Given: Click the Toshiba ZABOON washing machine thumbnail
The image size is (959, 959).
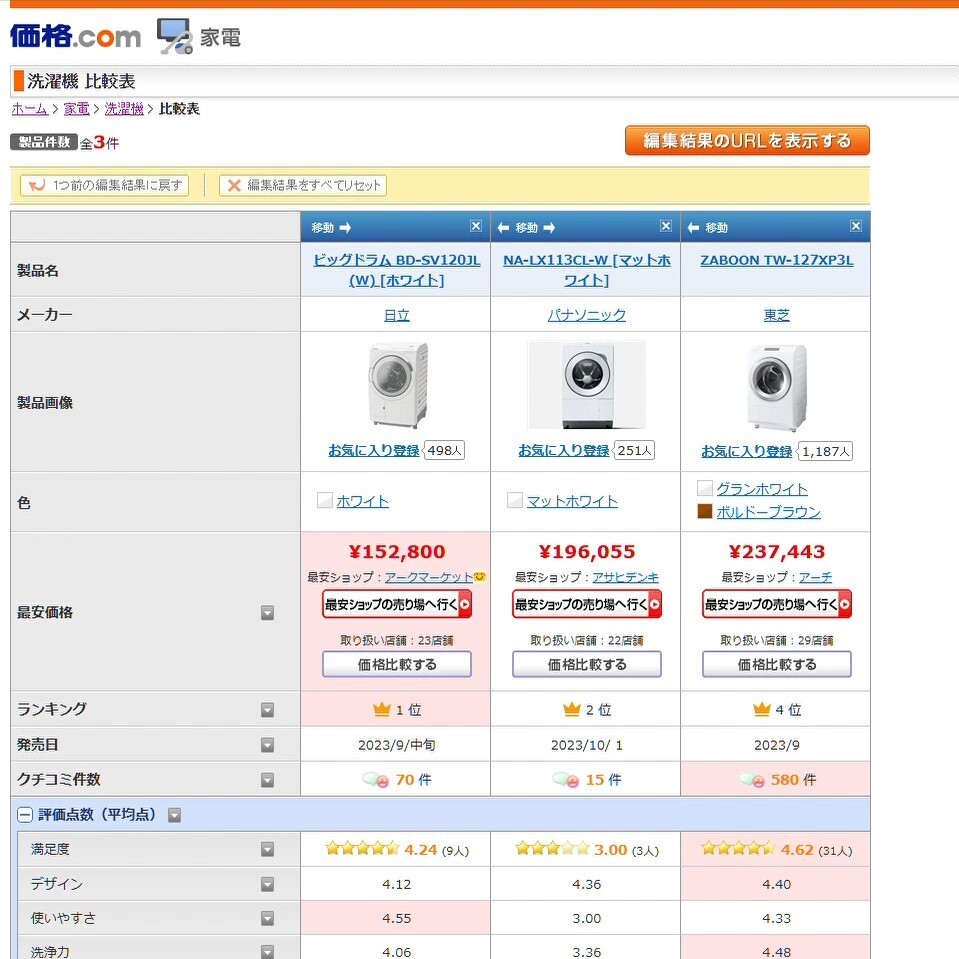Looking at the screenshot, I should click(777, 388).
